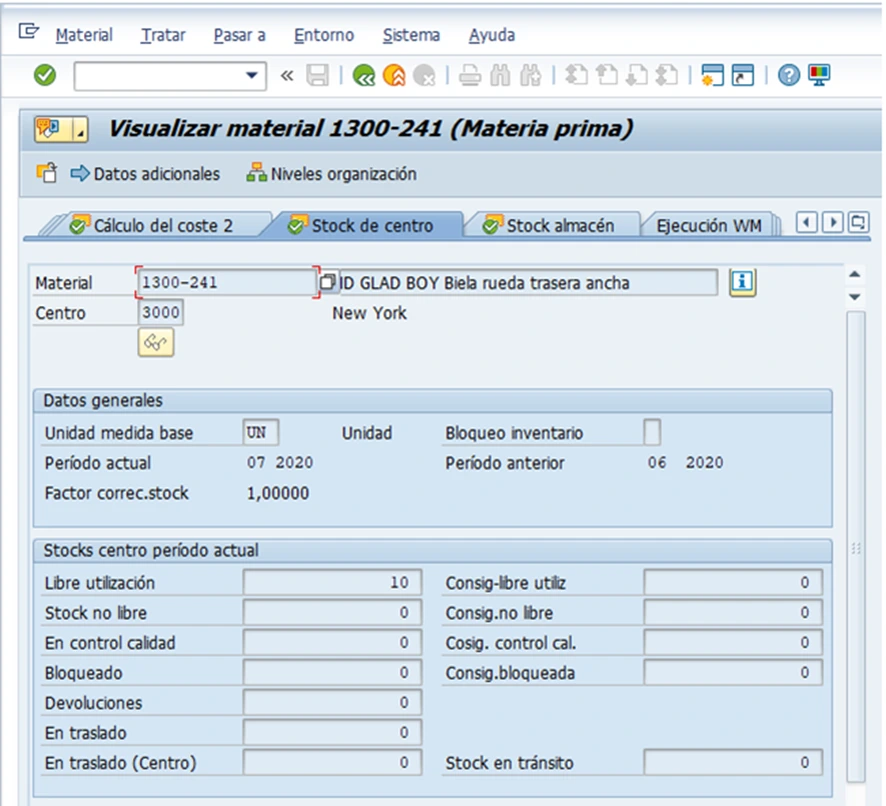The width and height of the screenshot is (886, 806).
Task: Click the orange Exit icon in toolbar
Action: (x=393, y=75)
